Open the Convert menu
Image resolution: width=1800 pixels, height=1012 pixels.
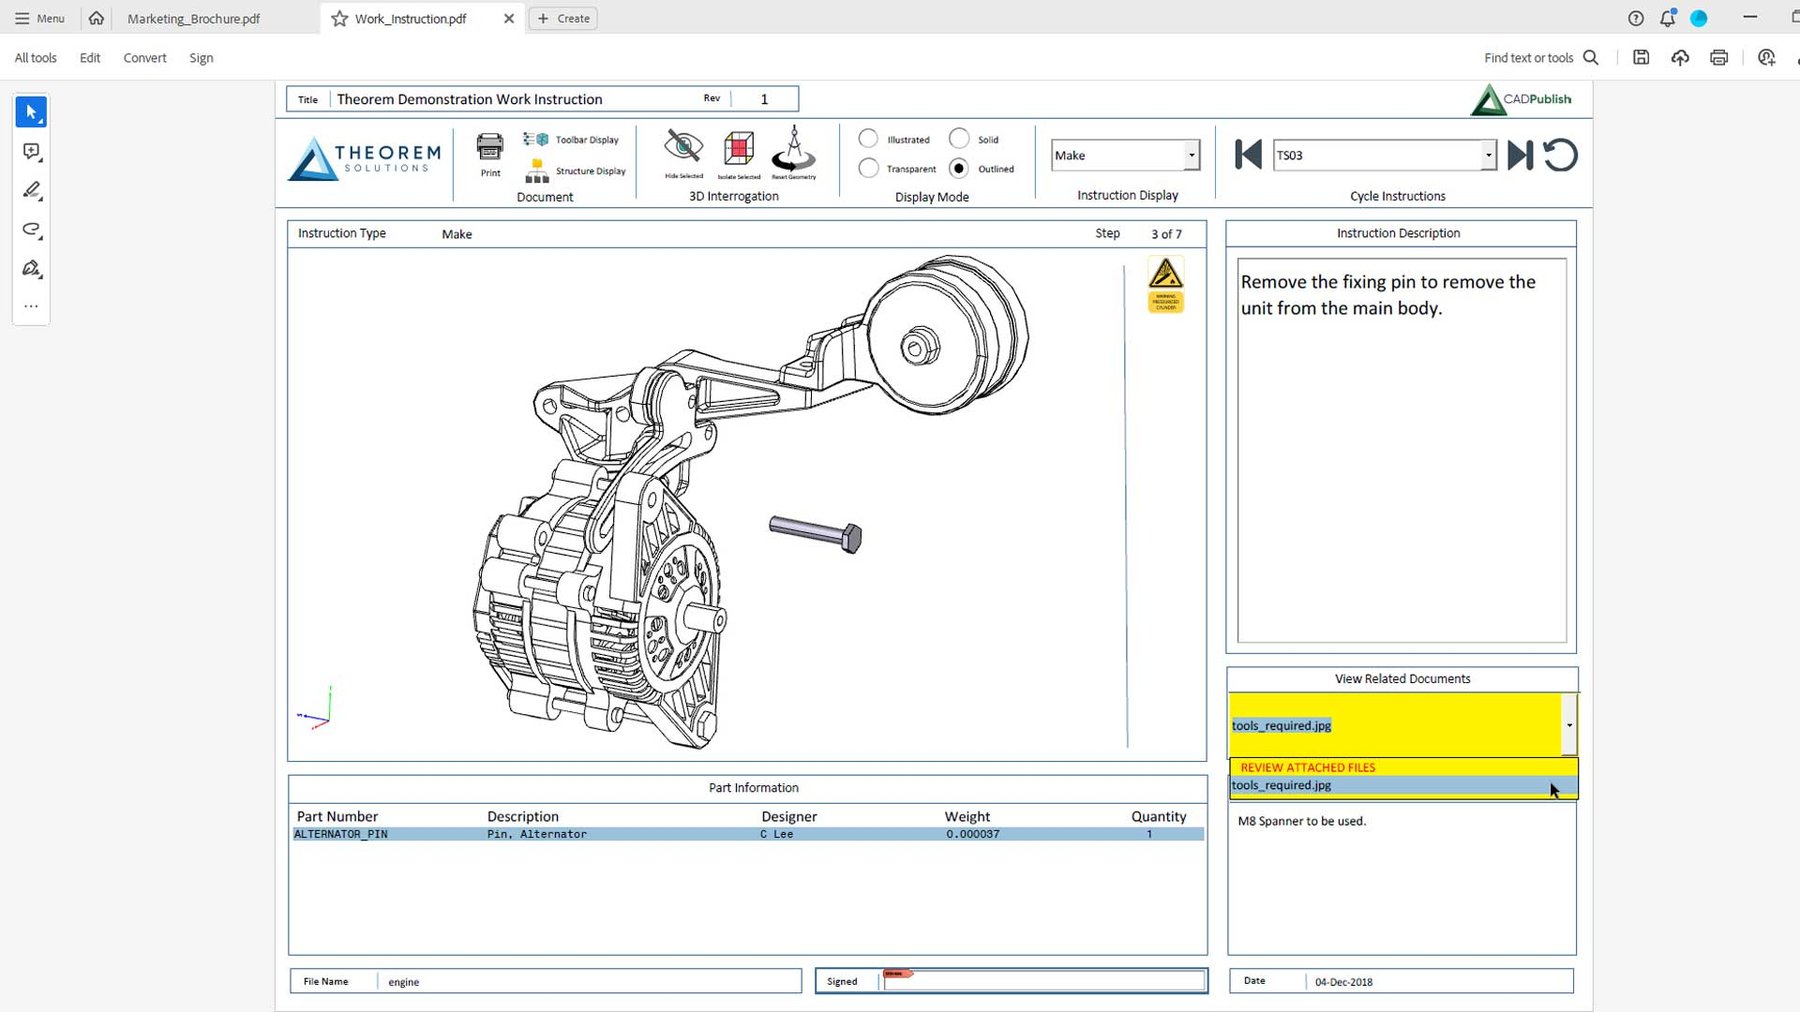click(x=144, y=57)
